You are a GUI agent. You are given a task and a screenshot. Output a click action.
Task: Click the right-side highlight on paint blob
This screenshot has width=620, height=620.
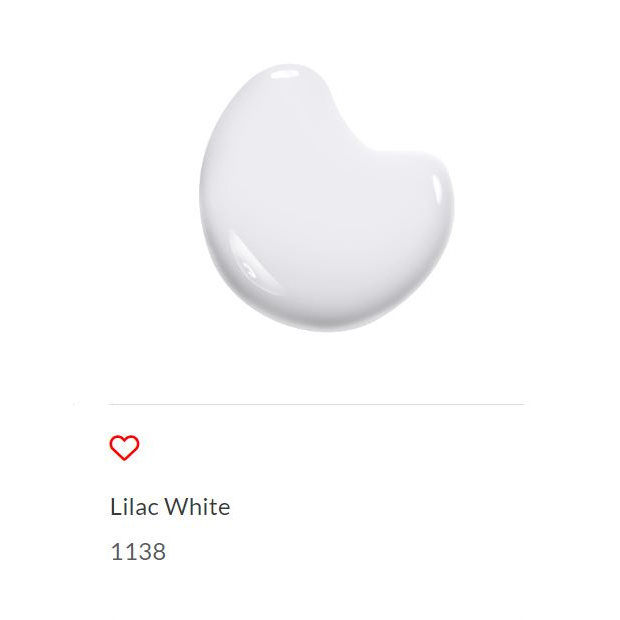(437, 189)
